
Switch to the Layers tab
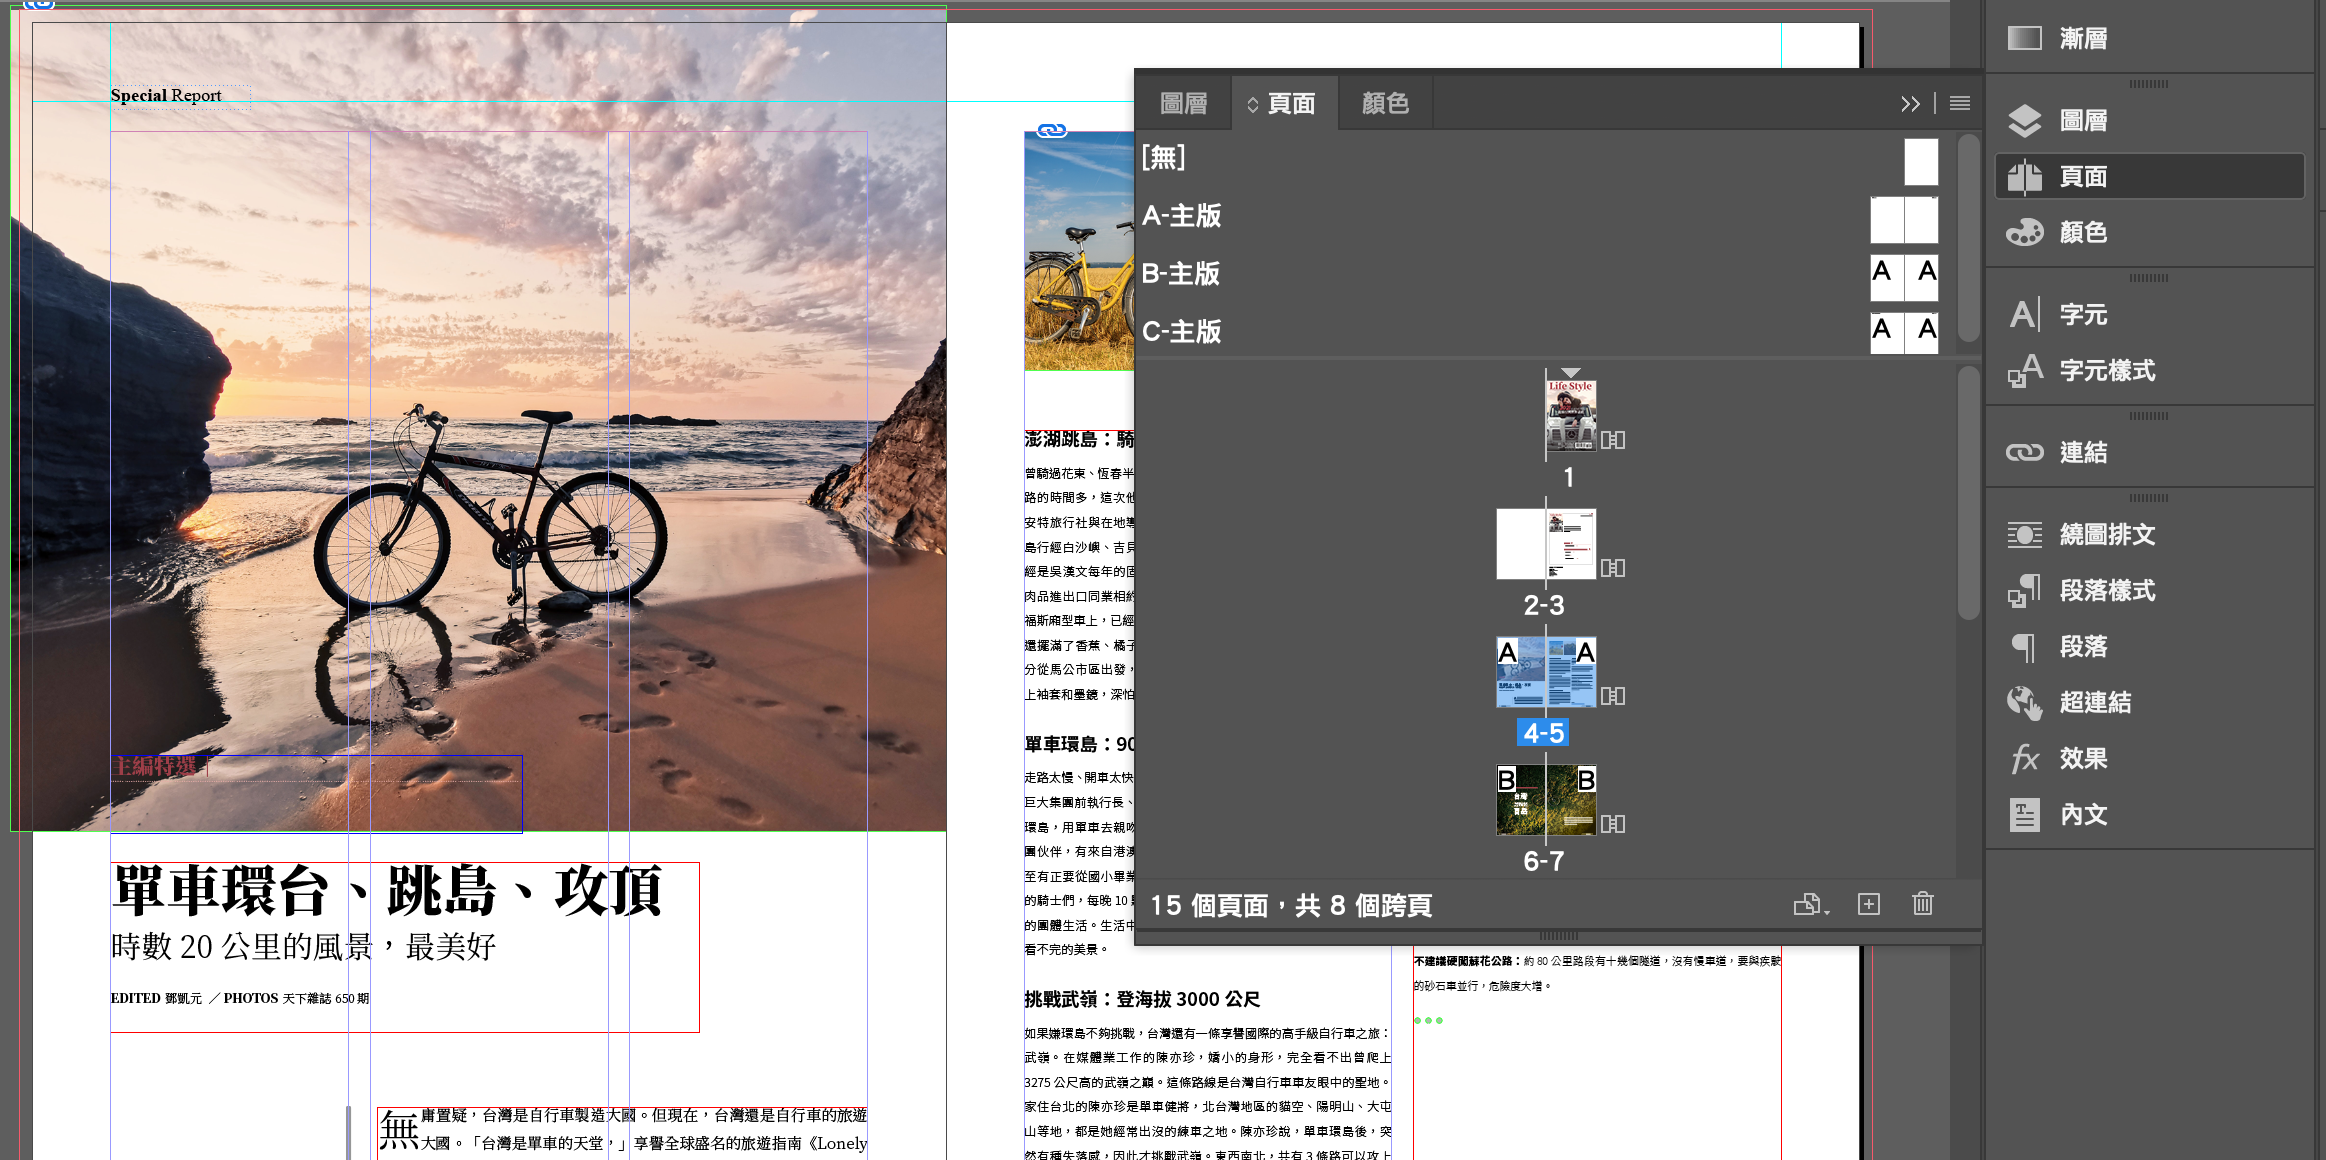pyautogui.click(x=1183, y=104)
